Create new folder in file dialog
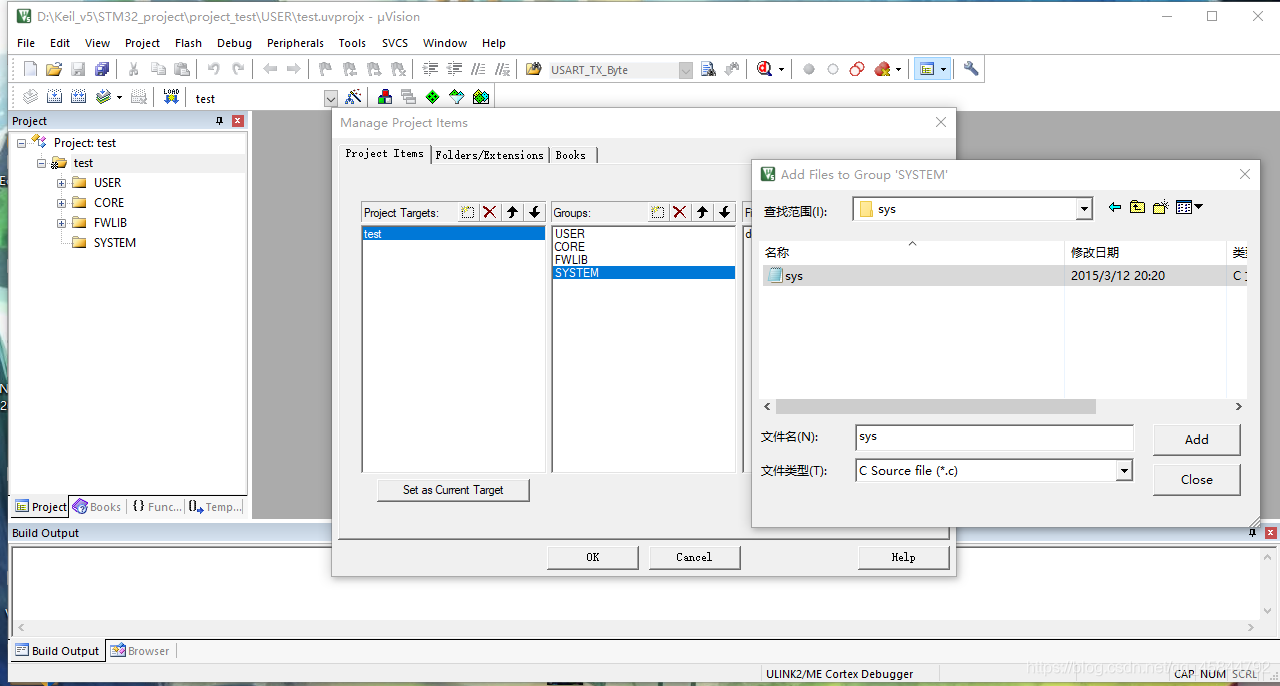1280x686 pixels. click(1161, 208)
